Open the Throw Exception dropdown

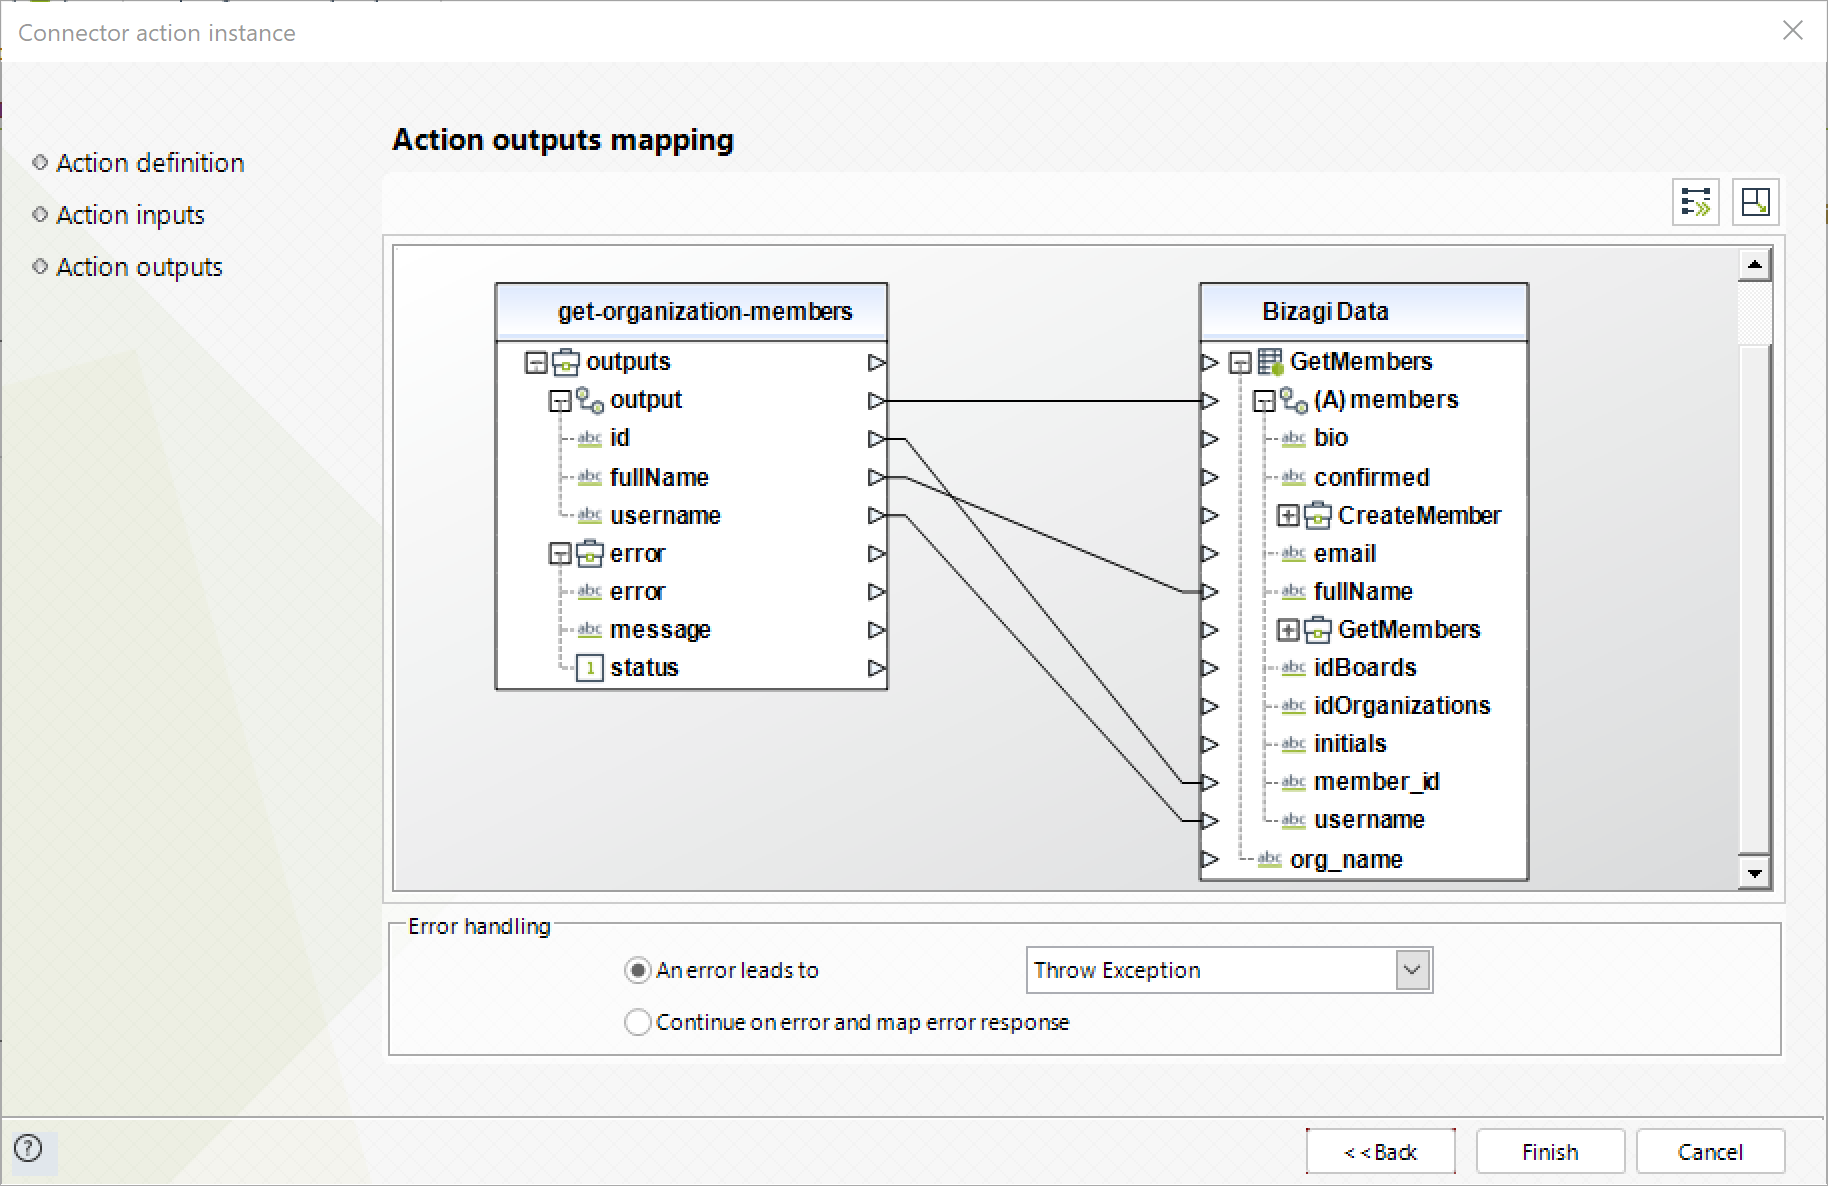click(x=1412, y=970)
